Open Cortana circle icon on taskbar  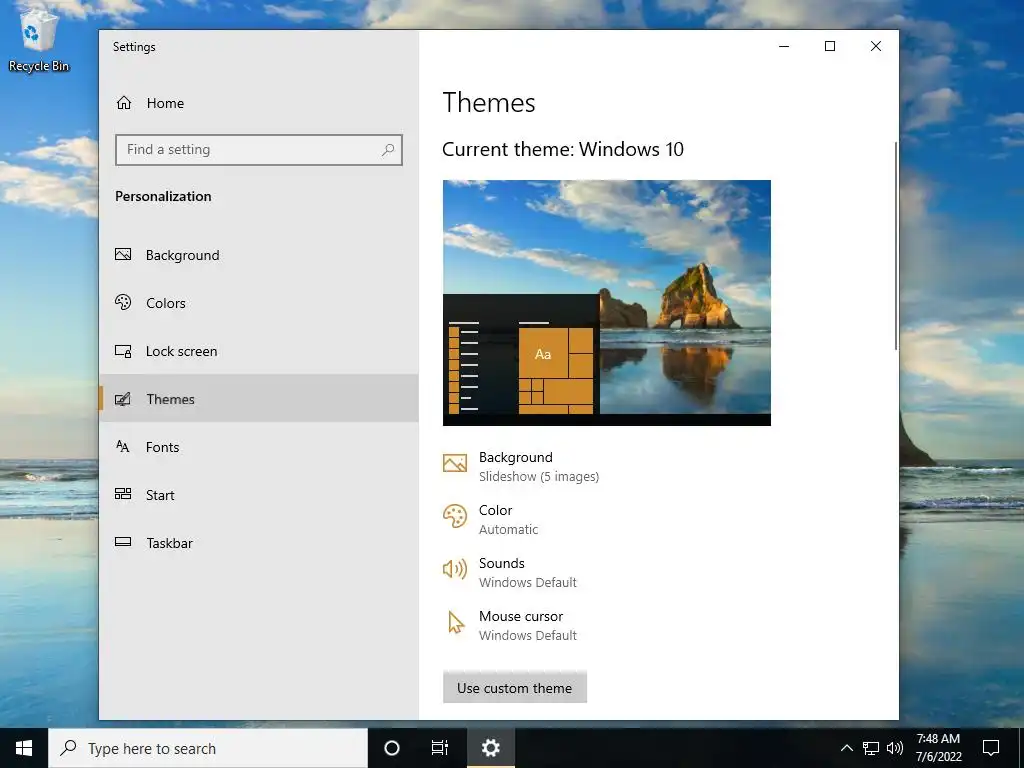(392, 748)
